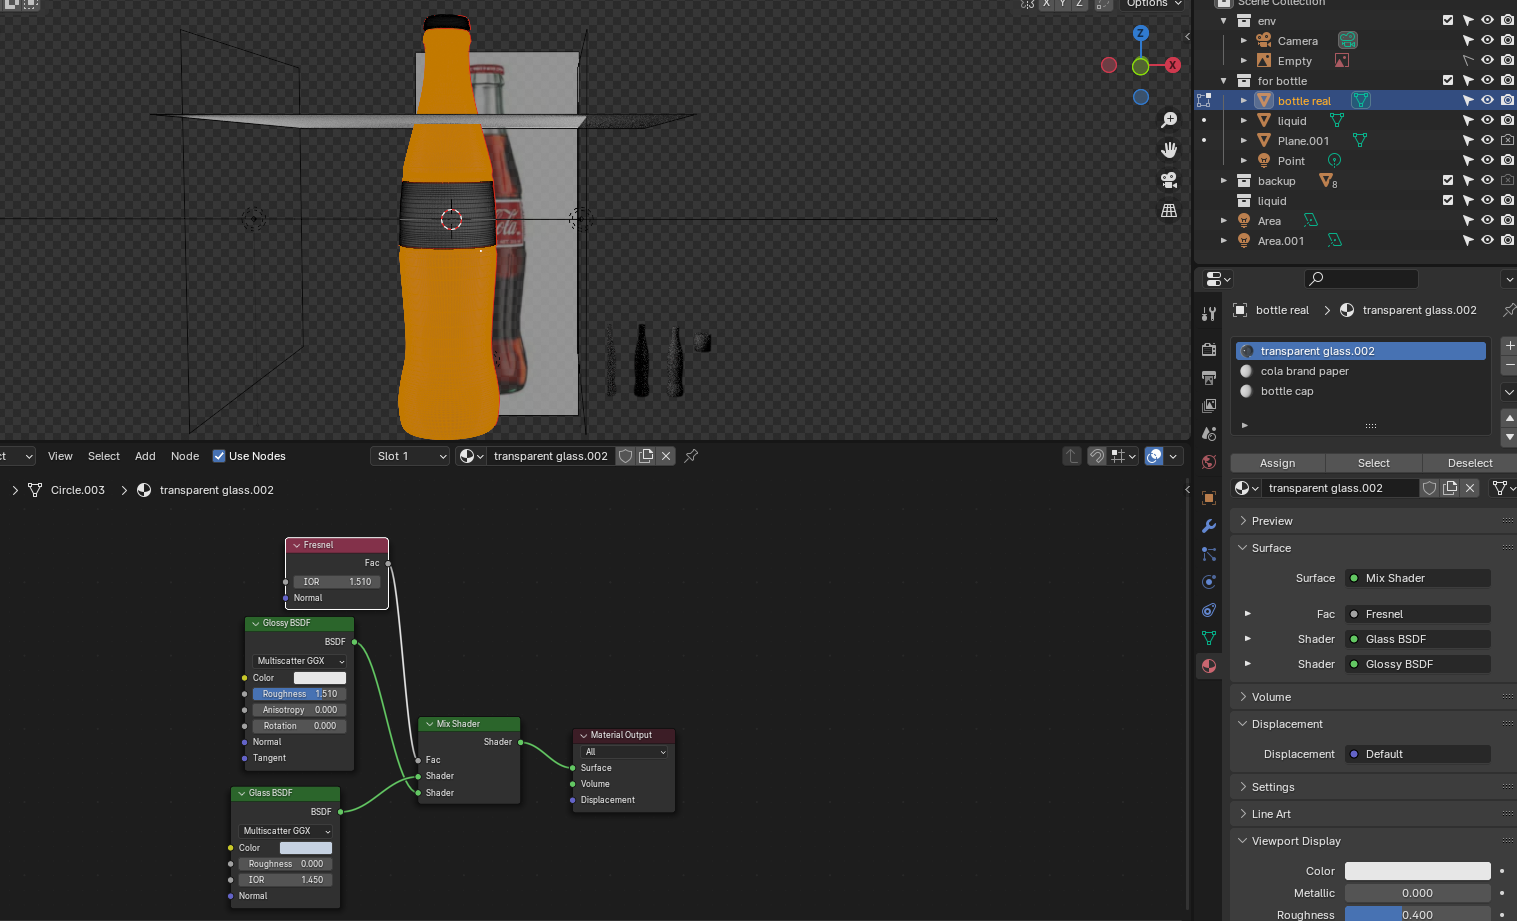Screen dimensions: 1517x921
Task: Click the material Select button
Action: pos(1373,463)
